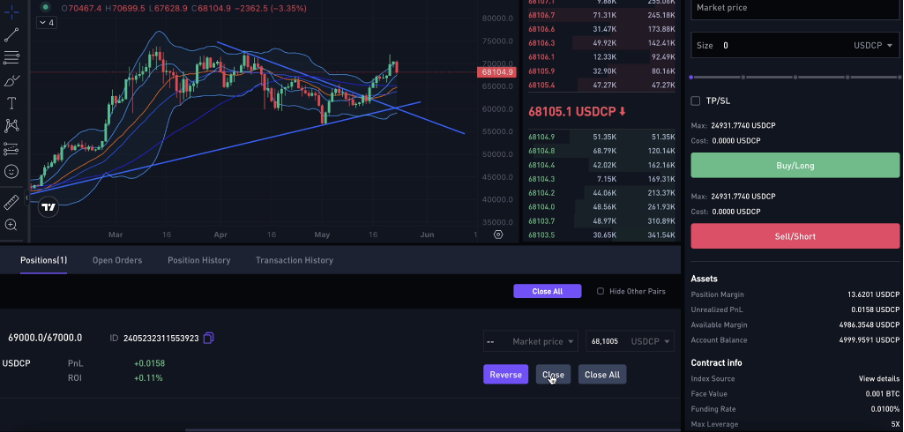Viewport: 904px width, 432px height.
Task: Open the Transaction History tab
Action: pos(294,260)
